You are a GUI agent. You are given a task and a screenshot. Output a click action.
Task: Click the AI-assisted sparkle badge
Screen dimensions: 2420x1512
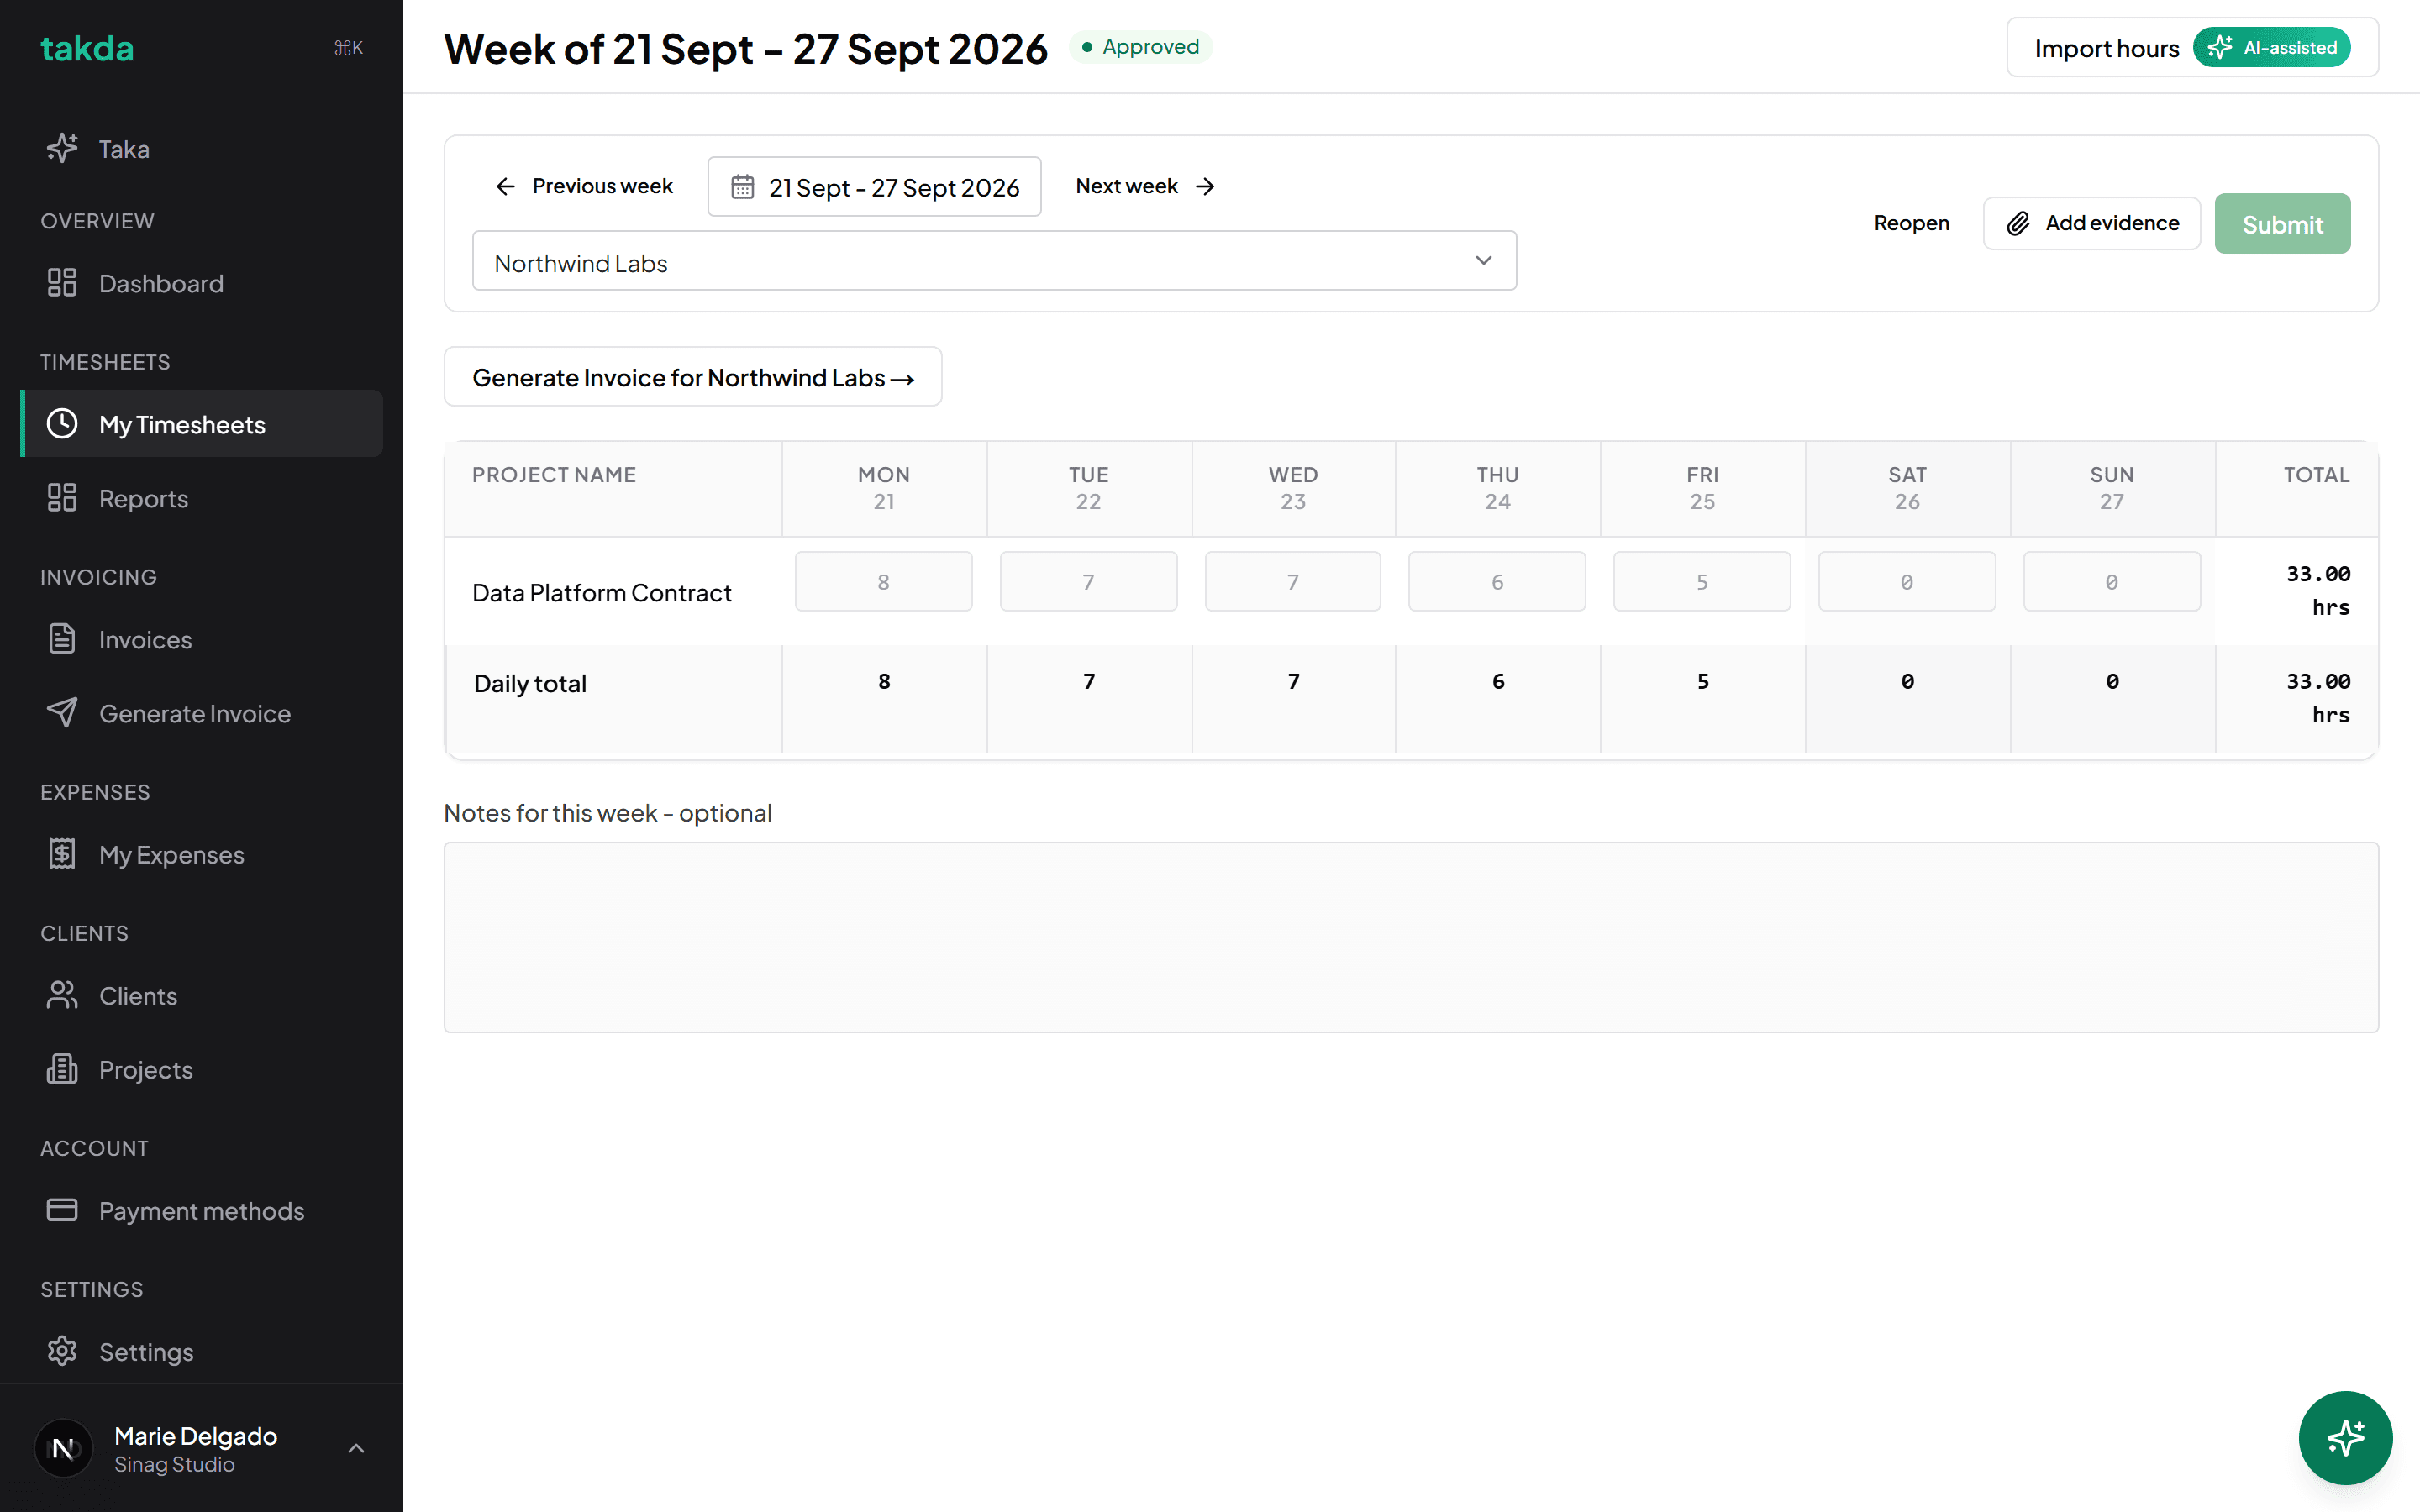tap(2271, 48)
